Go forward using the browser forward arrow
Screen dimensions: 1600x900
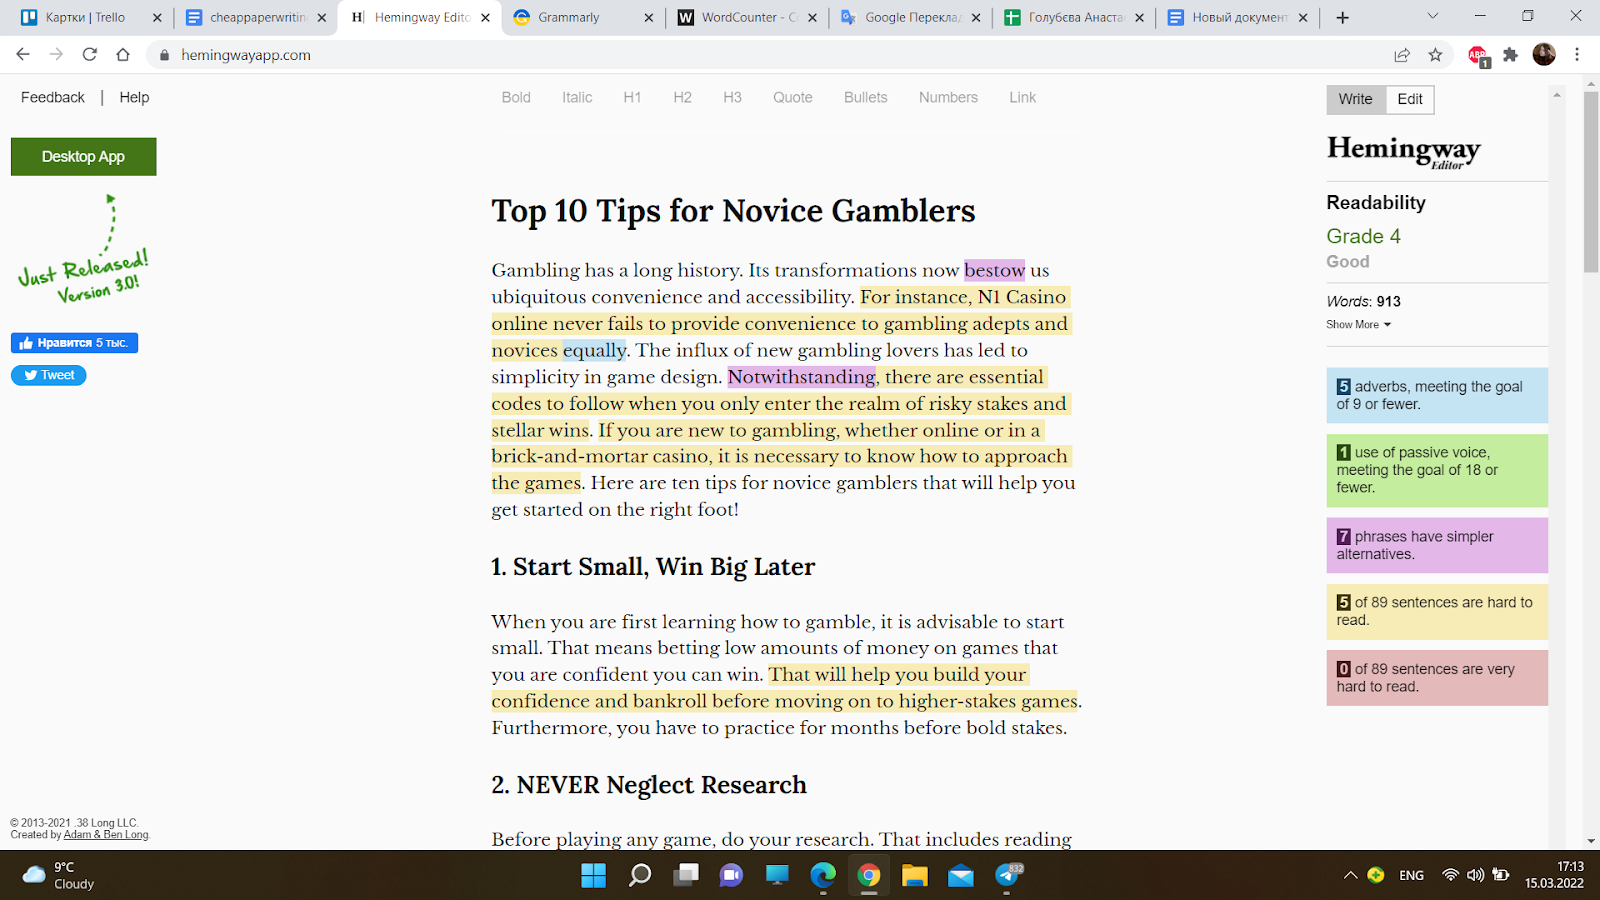coord(56,55)
